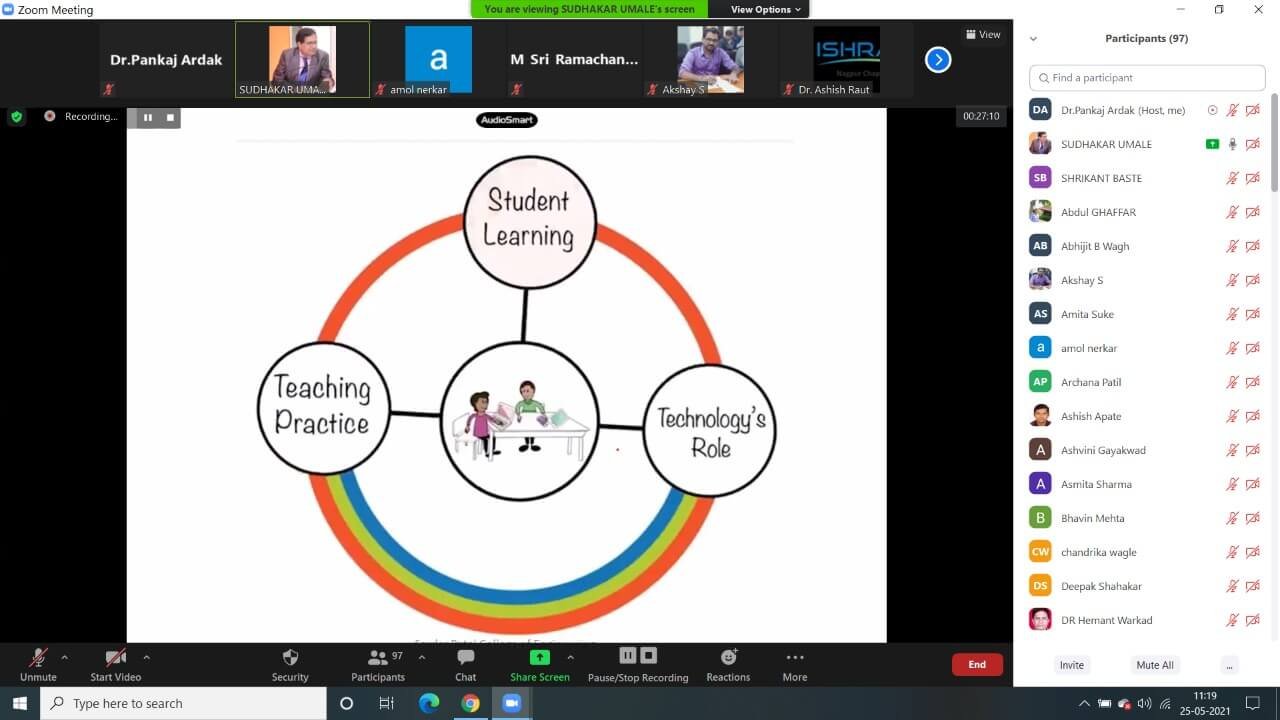The image size is (1280, 720).
Task: End the meeting
Action: click(x=977, y=664)
